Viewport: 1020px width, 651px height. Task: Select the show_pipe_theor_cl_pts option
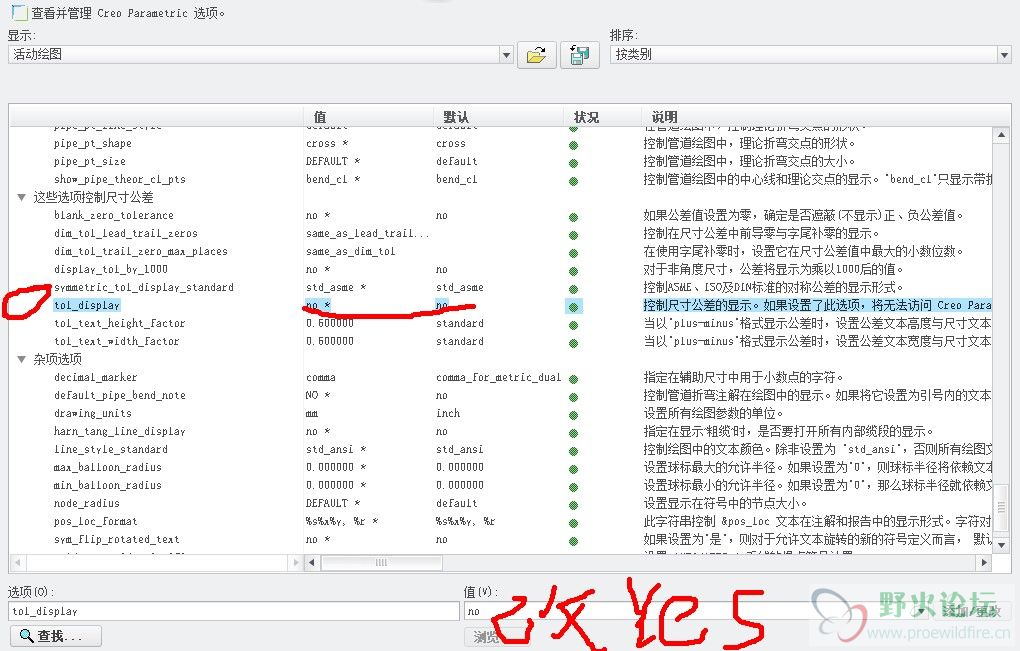point(120,179)
